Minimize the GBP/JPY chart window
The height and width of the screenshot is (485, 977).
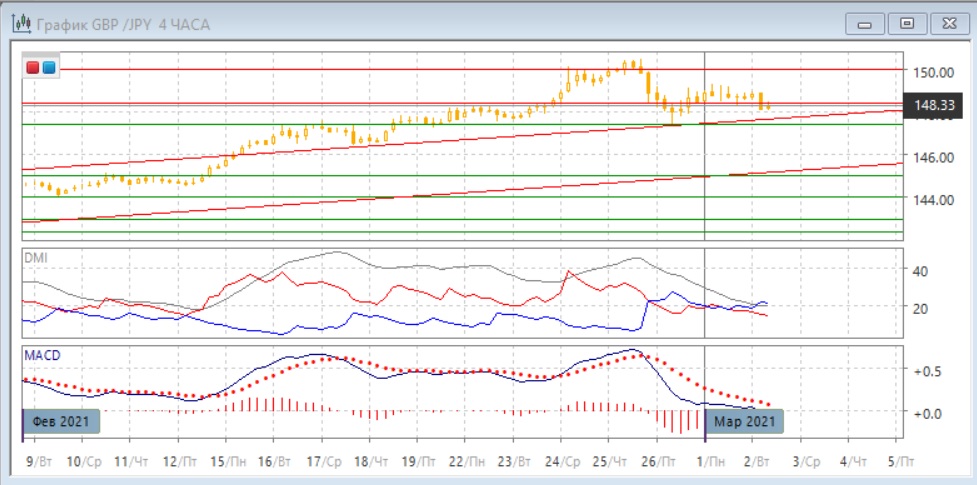tap(866, 23)
